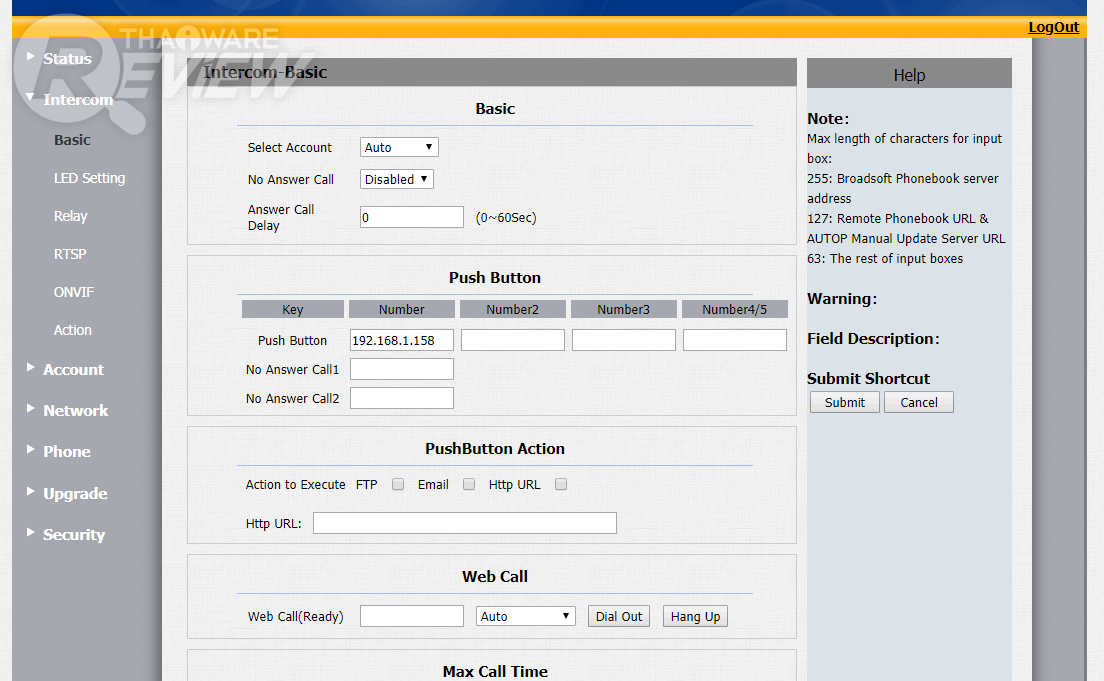Click the Submit Shortcut heading

click(868, 379)
